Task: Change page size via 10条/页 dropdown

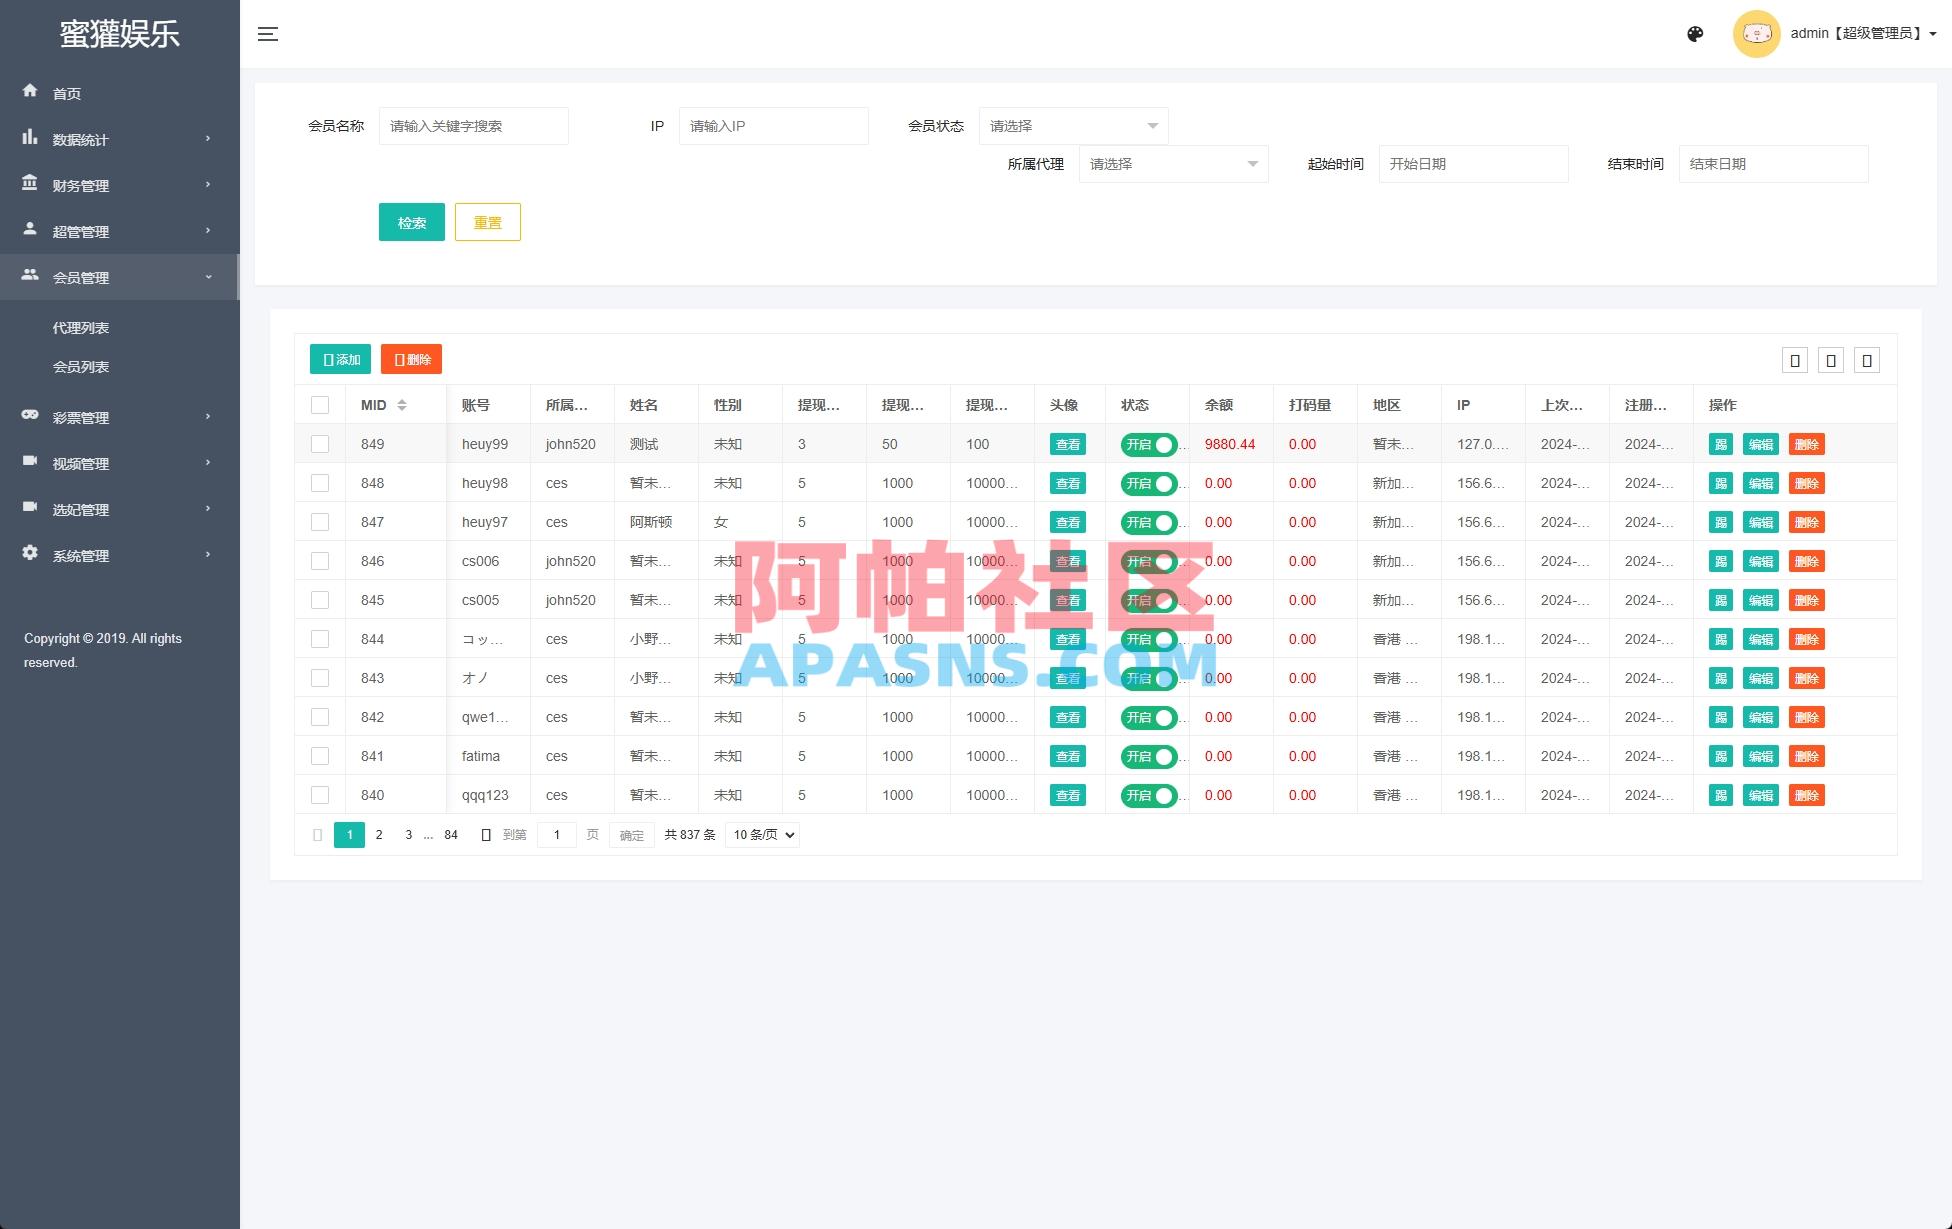Action: pos(761,834)
